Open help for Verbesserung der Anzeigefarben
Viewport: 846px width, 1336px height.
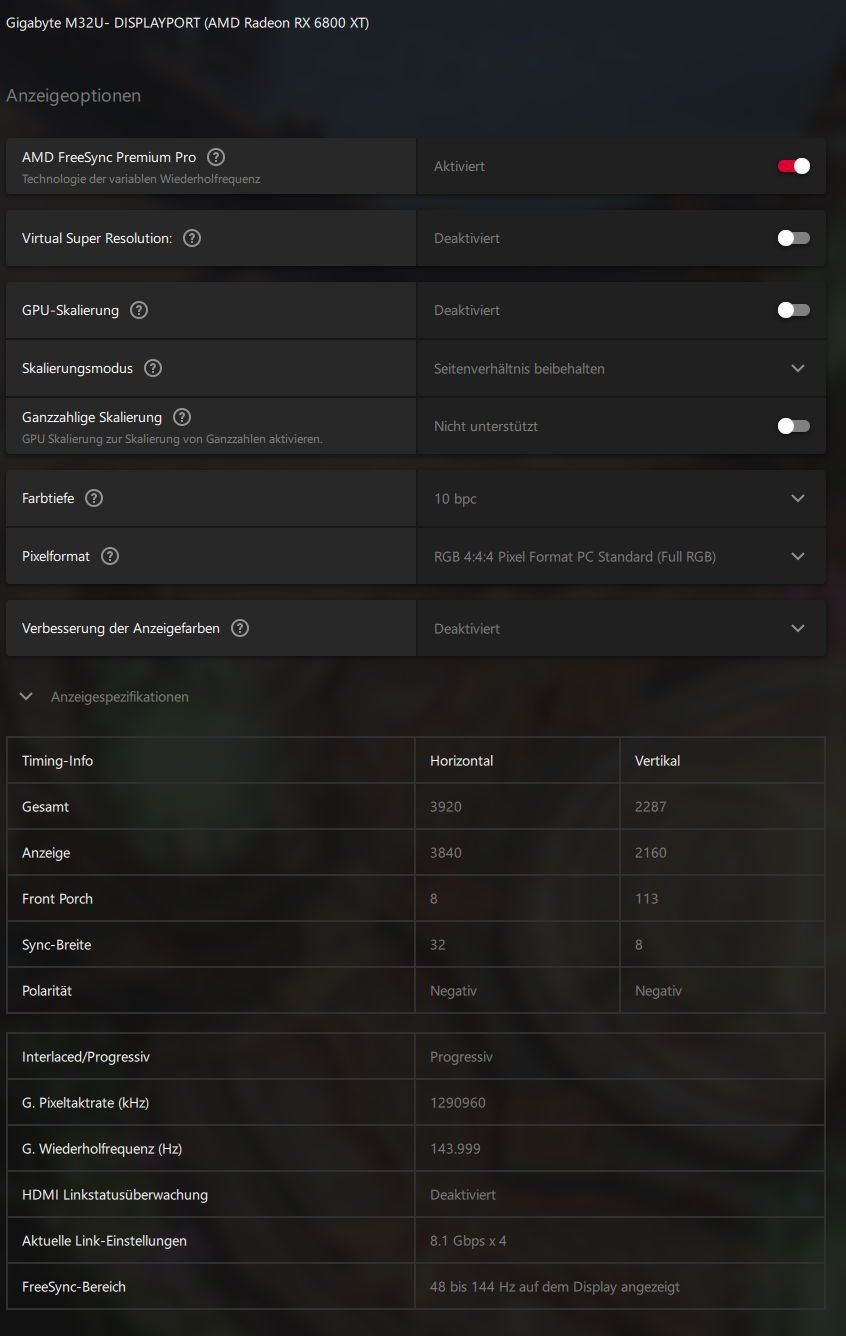(240, 628)
